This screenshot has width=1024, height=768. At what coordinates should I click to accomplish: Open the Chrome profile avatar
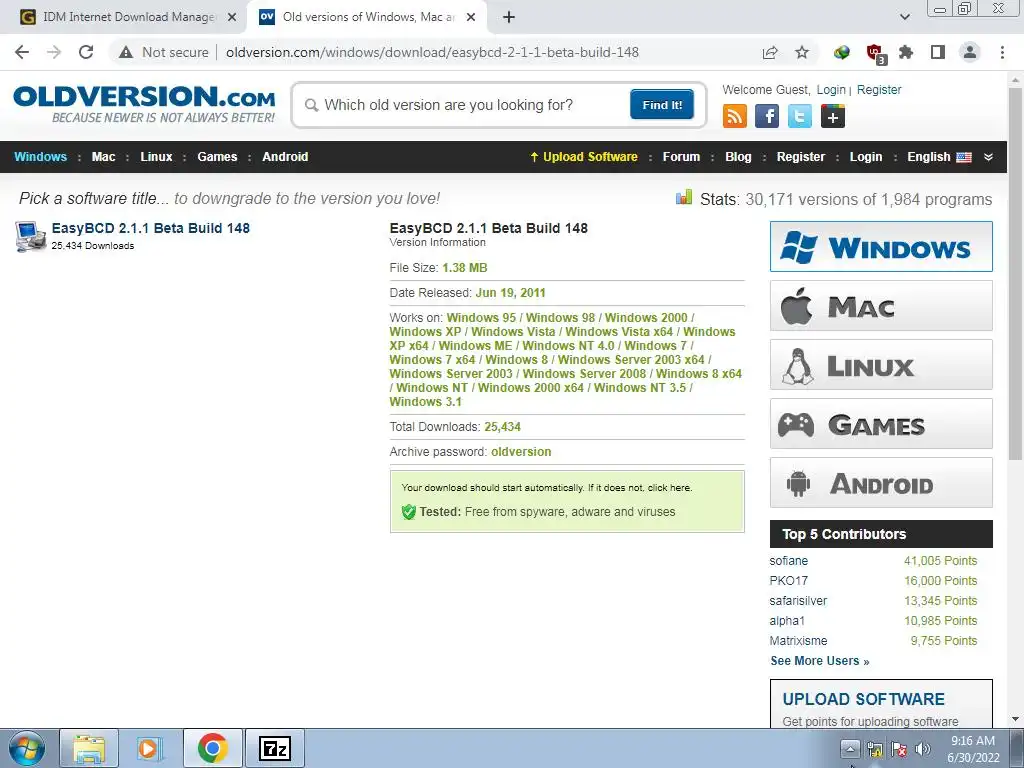coord(970,52)
